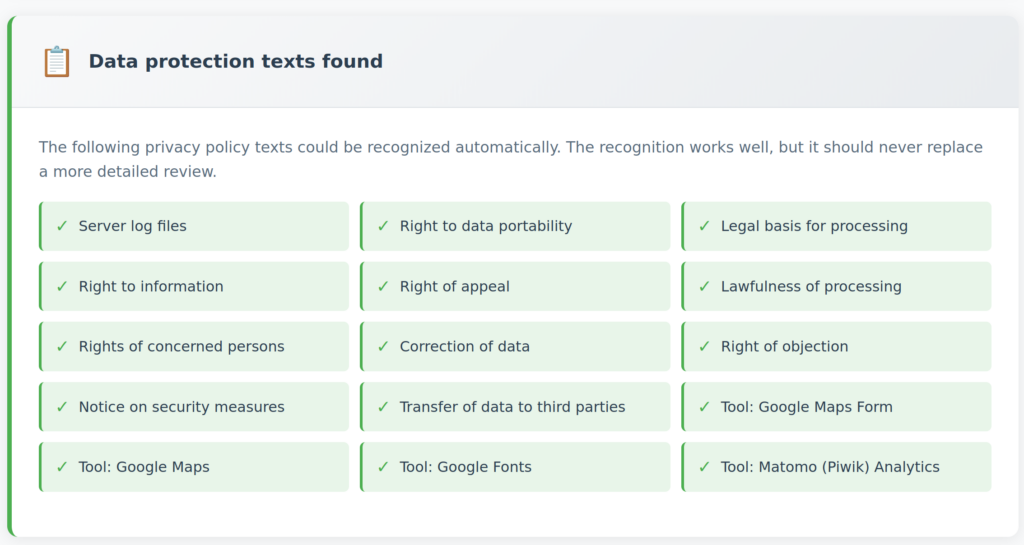Click the Server log files label text
Screen dimensions: 1024x545
133,226
